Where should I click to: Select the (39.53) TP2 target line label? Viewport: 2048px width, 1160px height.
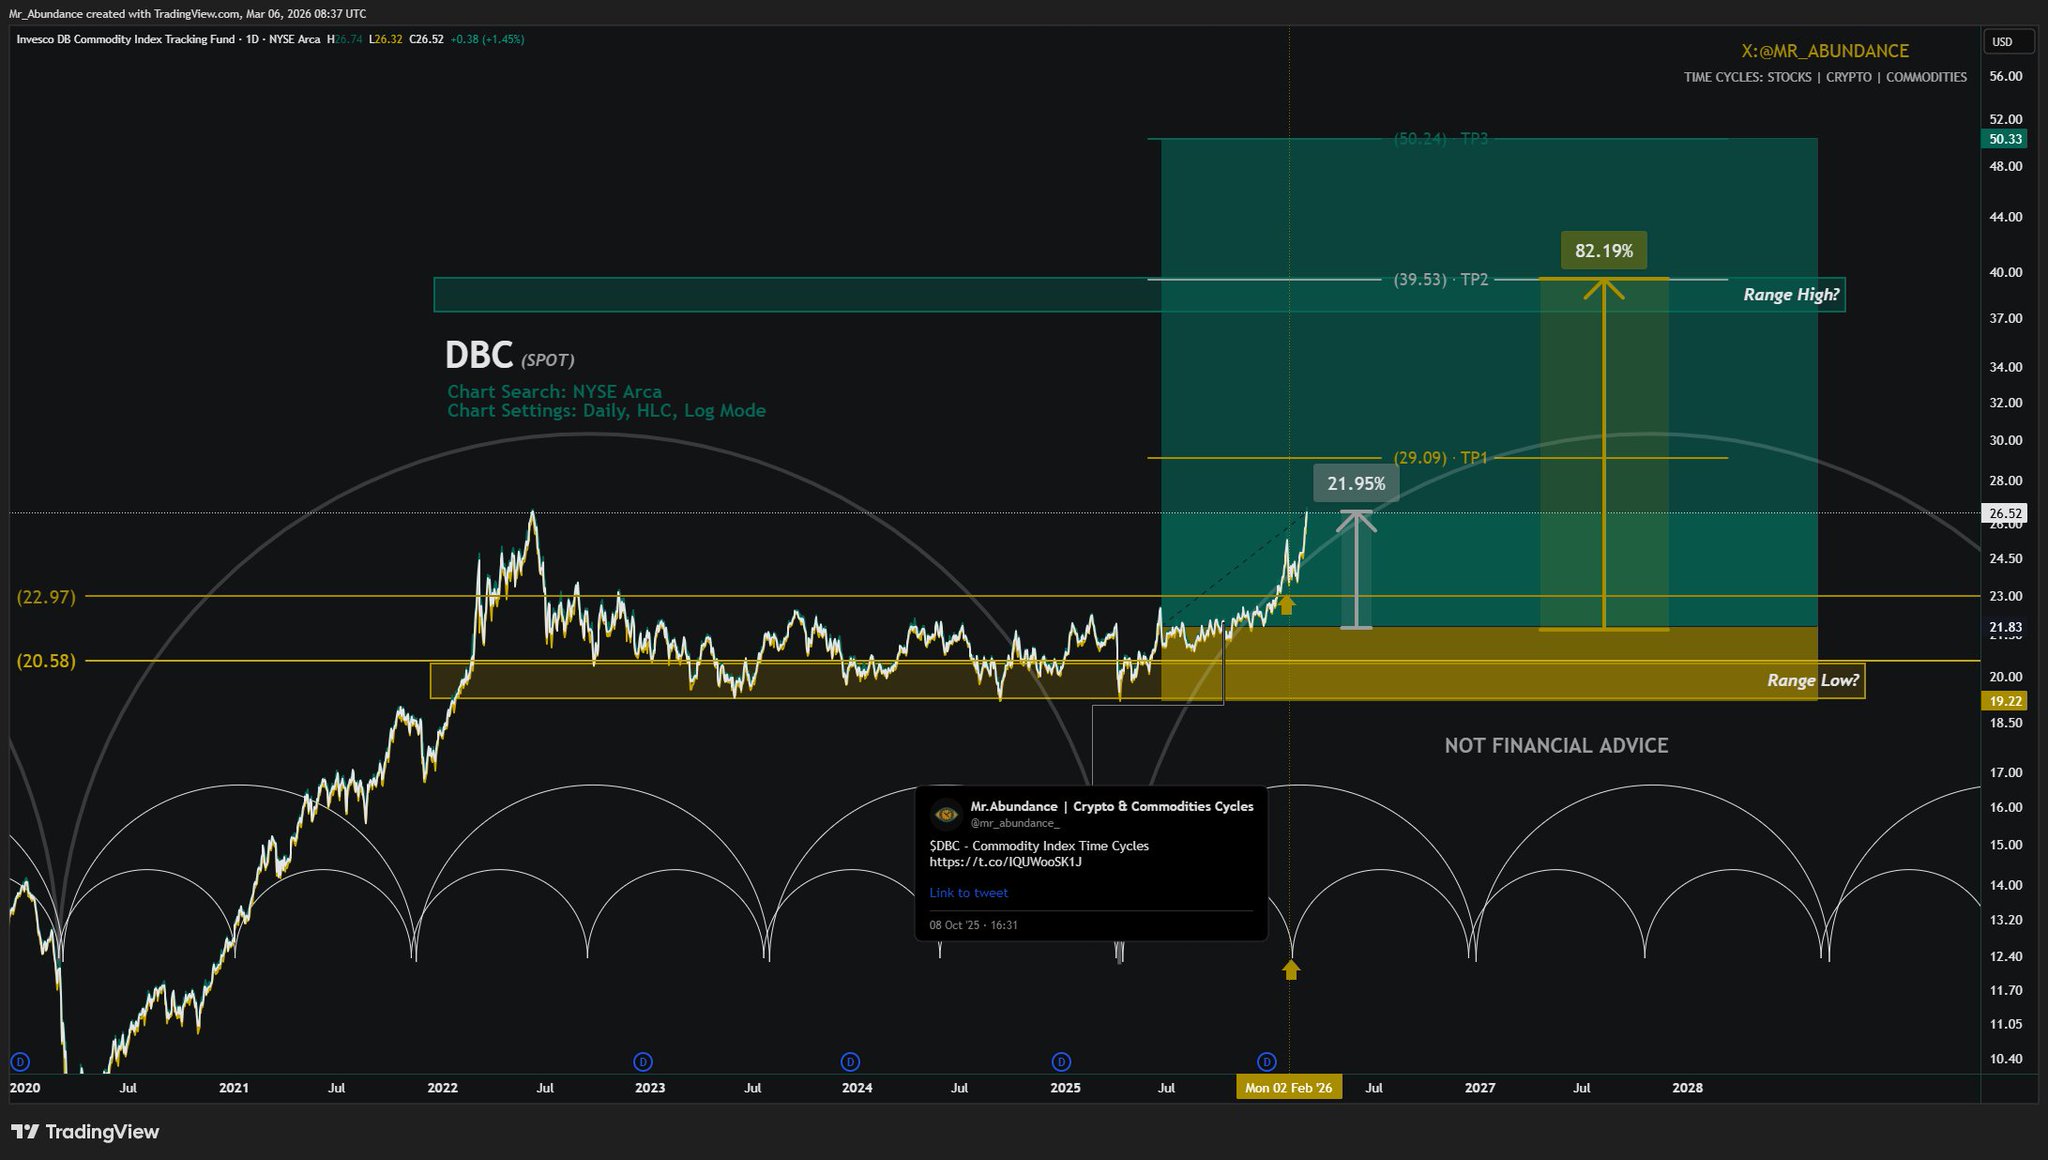(x=1440, y=280)
